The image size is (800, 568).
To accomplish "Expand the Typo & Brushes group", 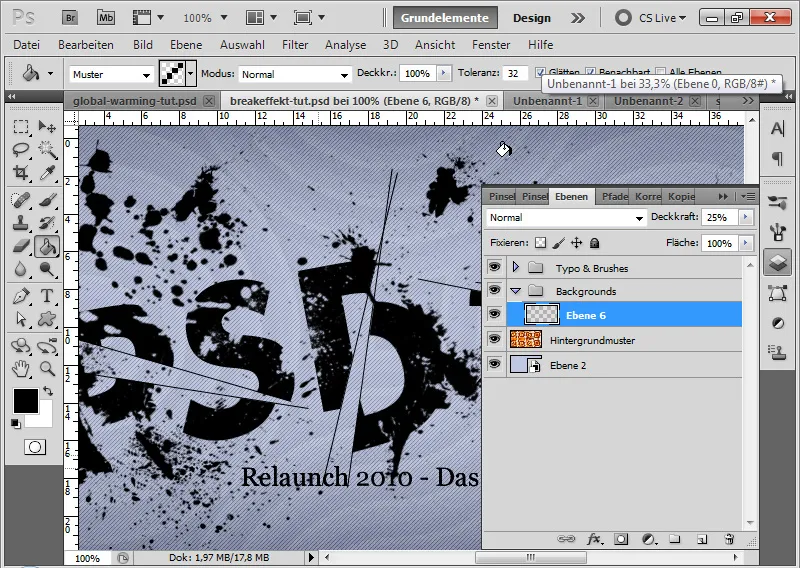I will click(515, 267).
